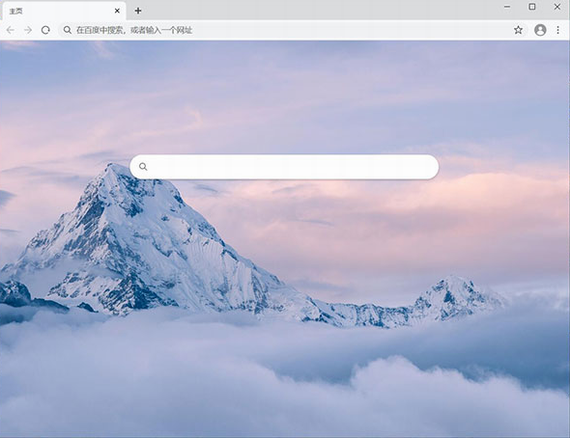570x438 pixels.
Task: Click the empty tab strip area beside the plus
Action: click(320, 10)
